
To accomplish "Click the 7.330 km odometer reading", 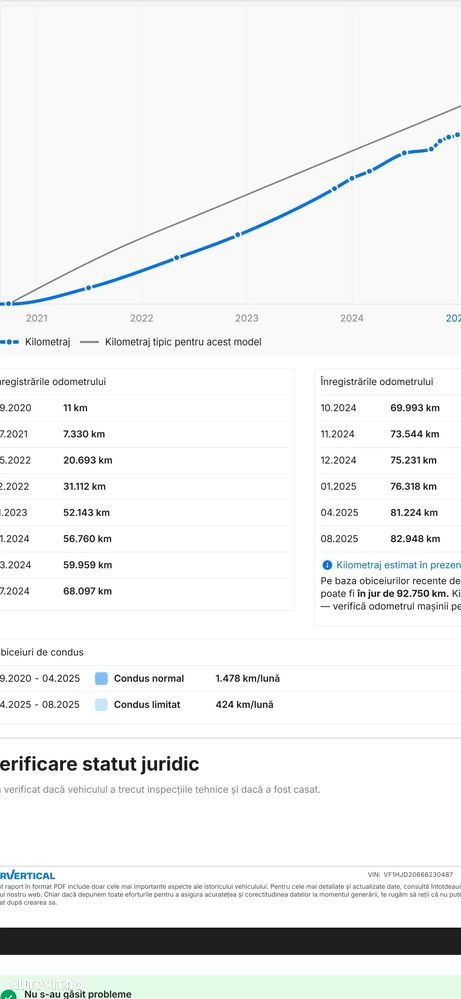I will click(84, 434).
